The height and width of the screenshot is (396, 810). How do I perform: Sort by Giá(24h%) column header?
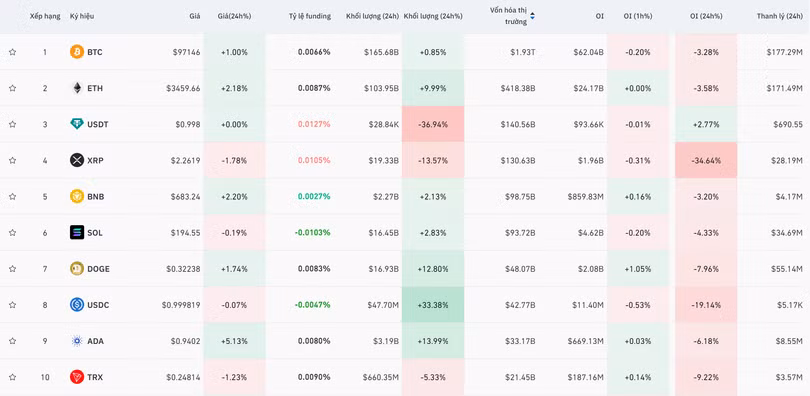click(x=235, y=17)
